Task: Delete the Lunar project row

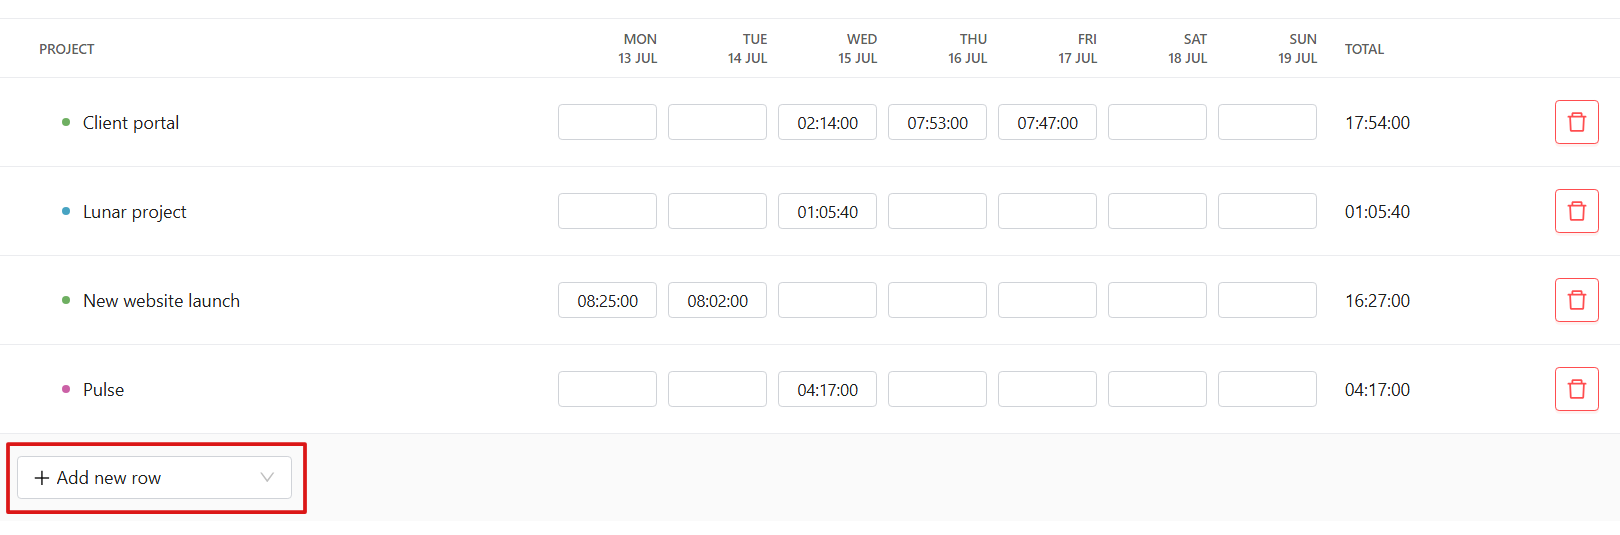Action: (1576, 211)
